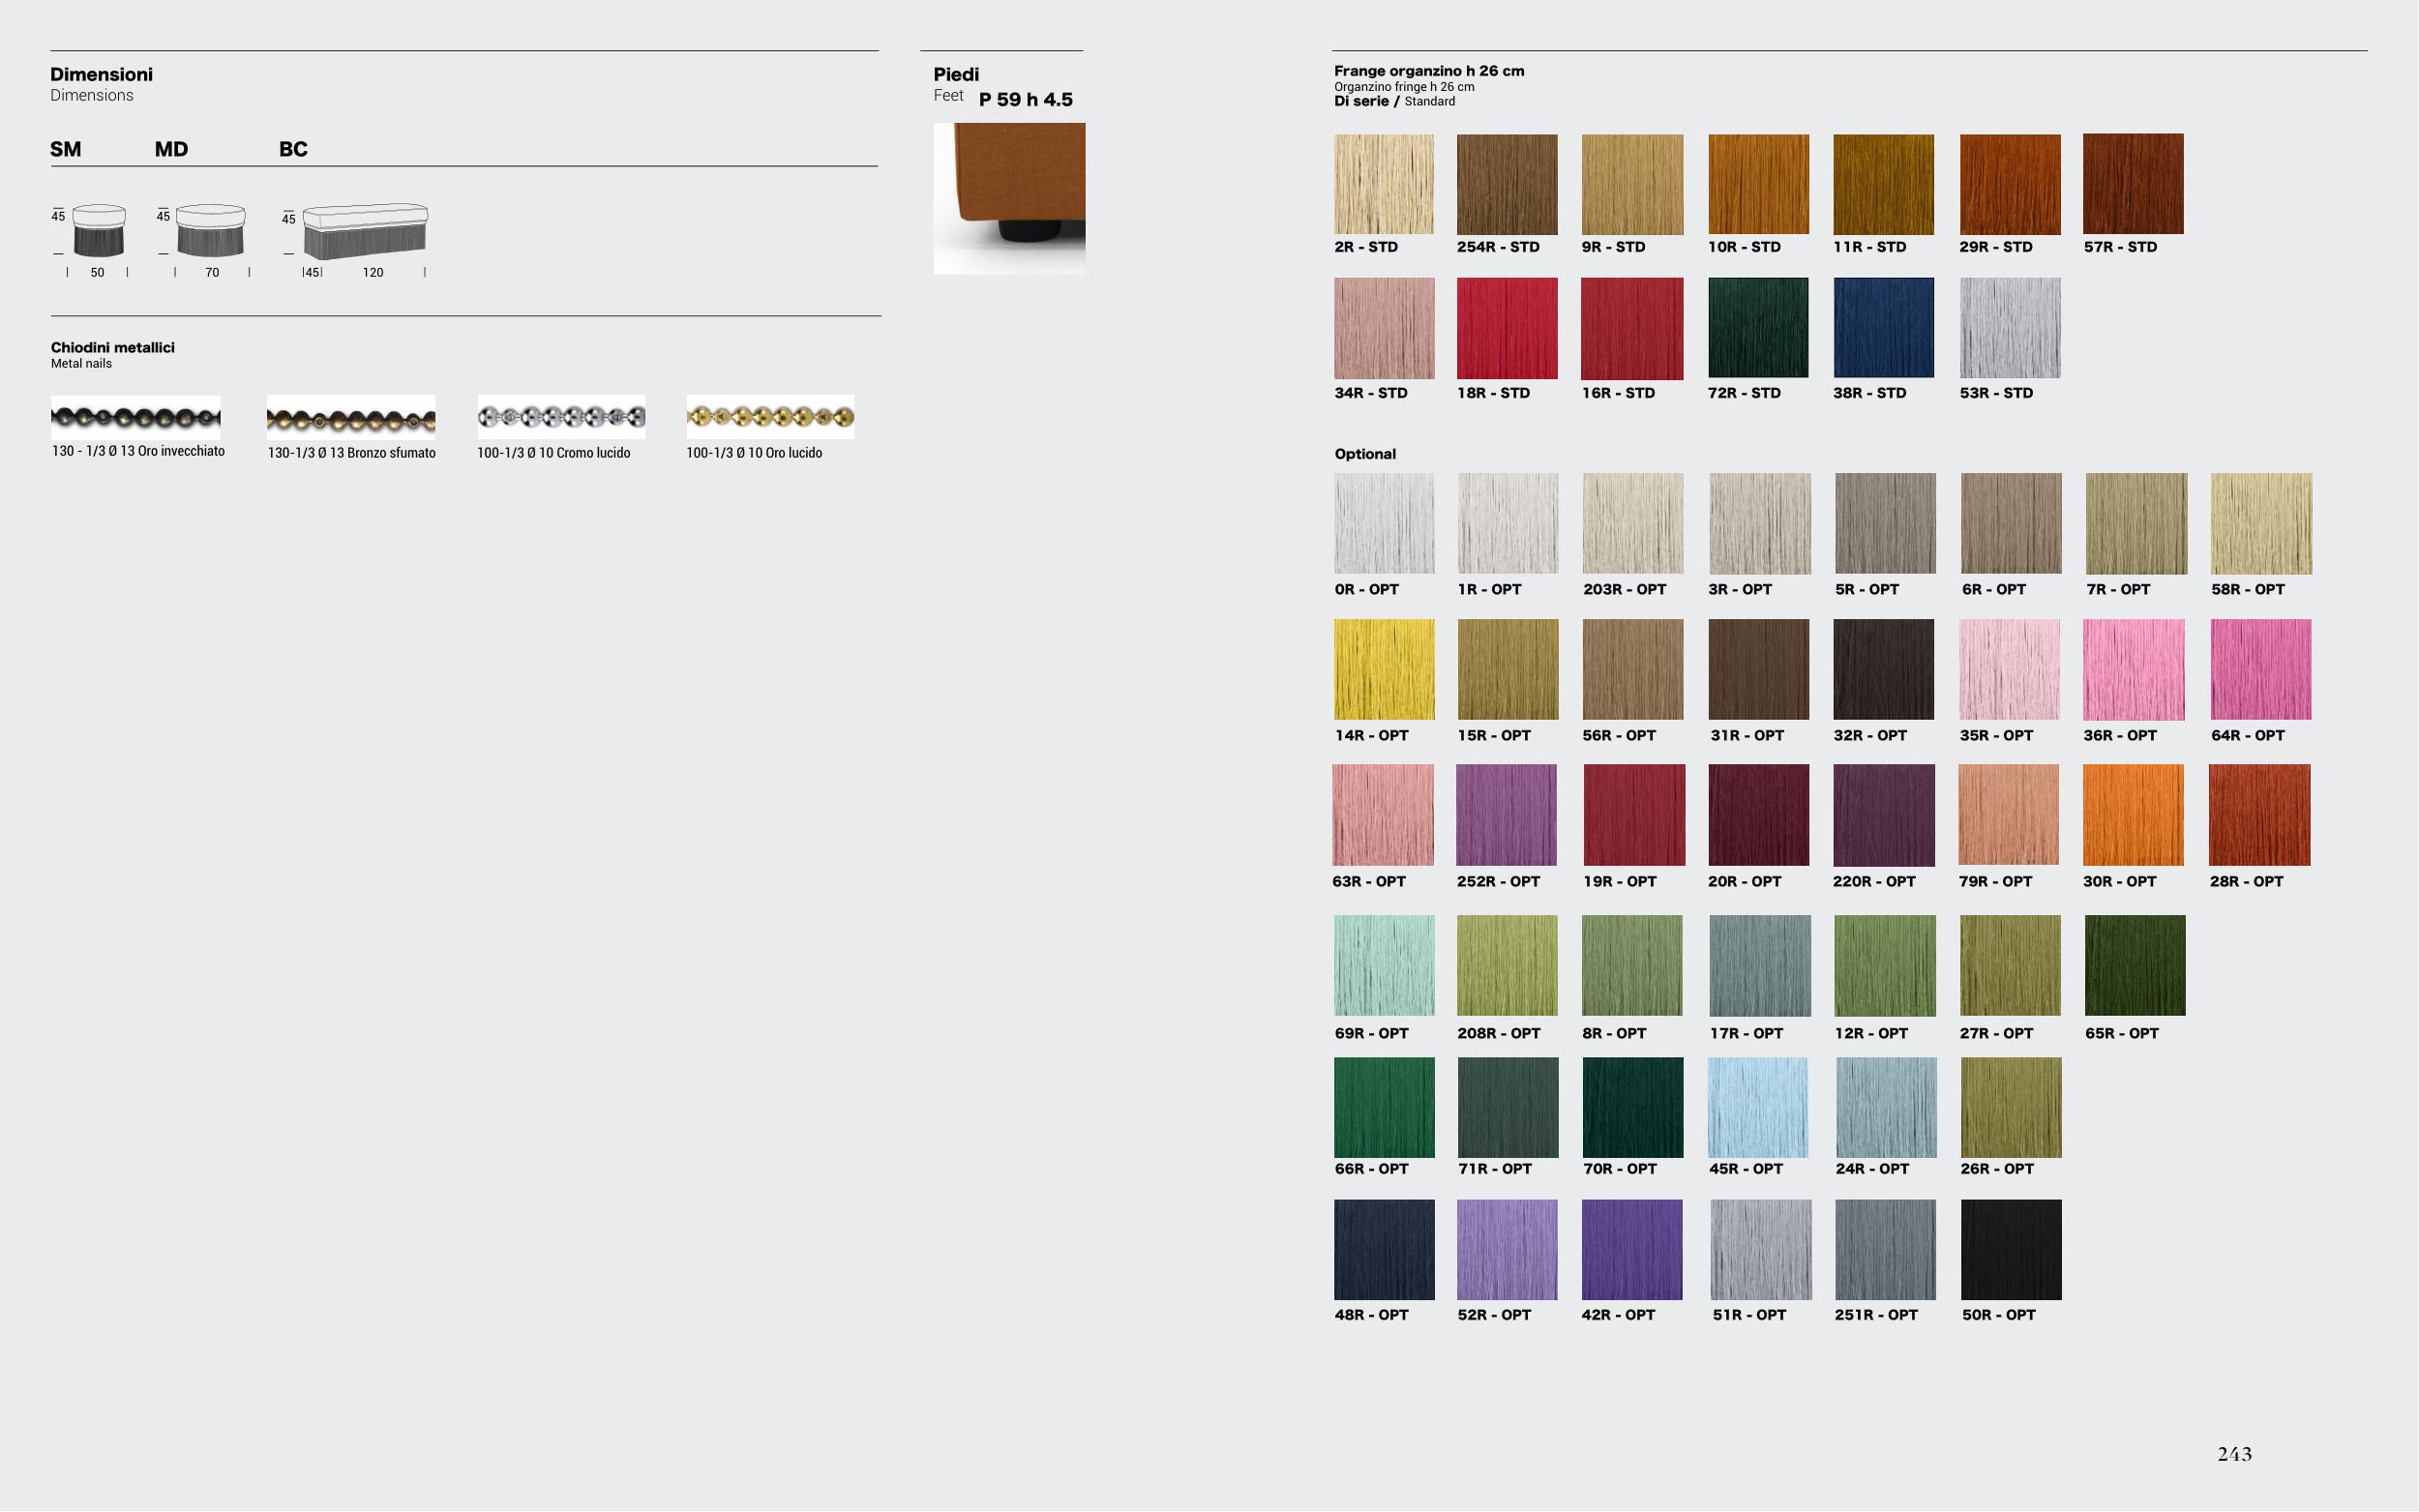Choose the 45R - OPT light blue swatch
Screen dimensions: 2419x1512
[x=1758, y=1107]
